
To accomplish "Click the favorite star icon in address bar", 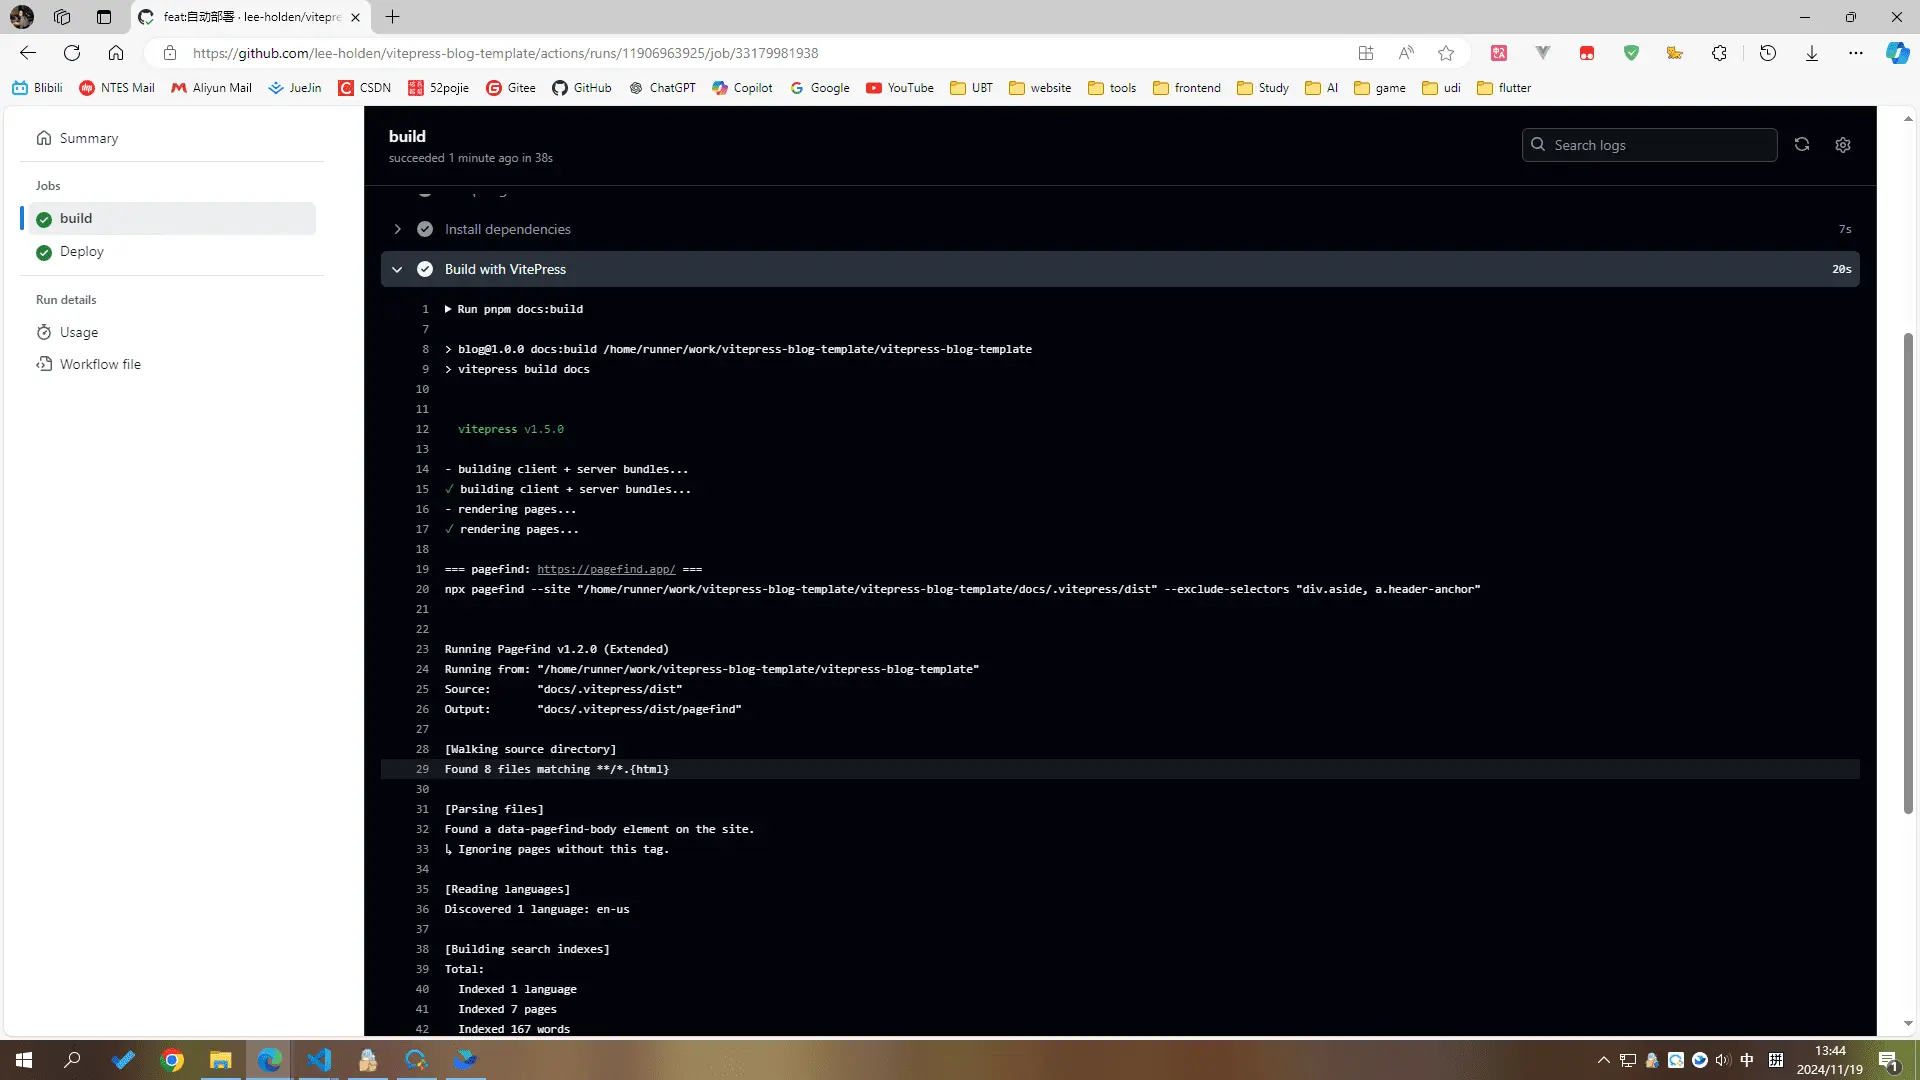I will 1446,53.
